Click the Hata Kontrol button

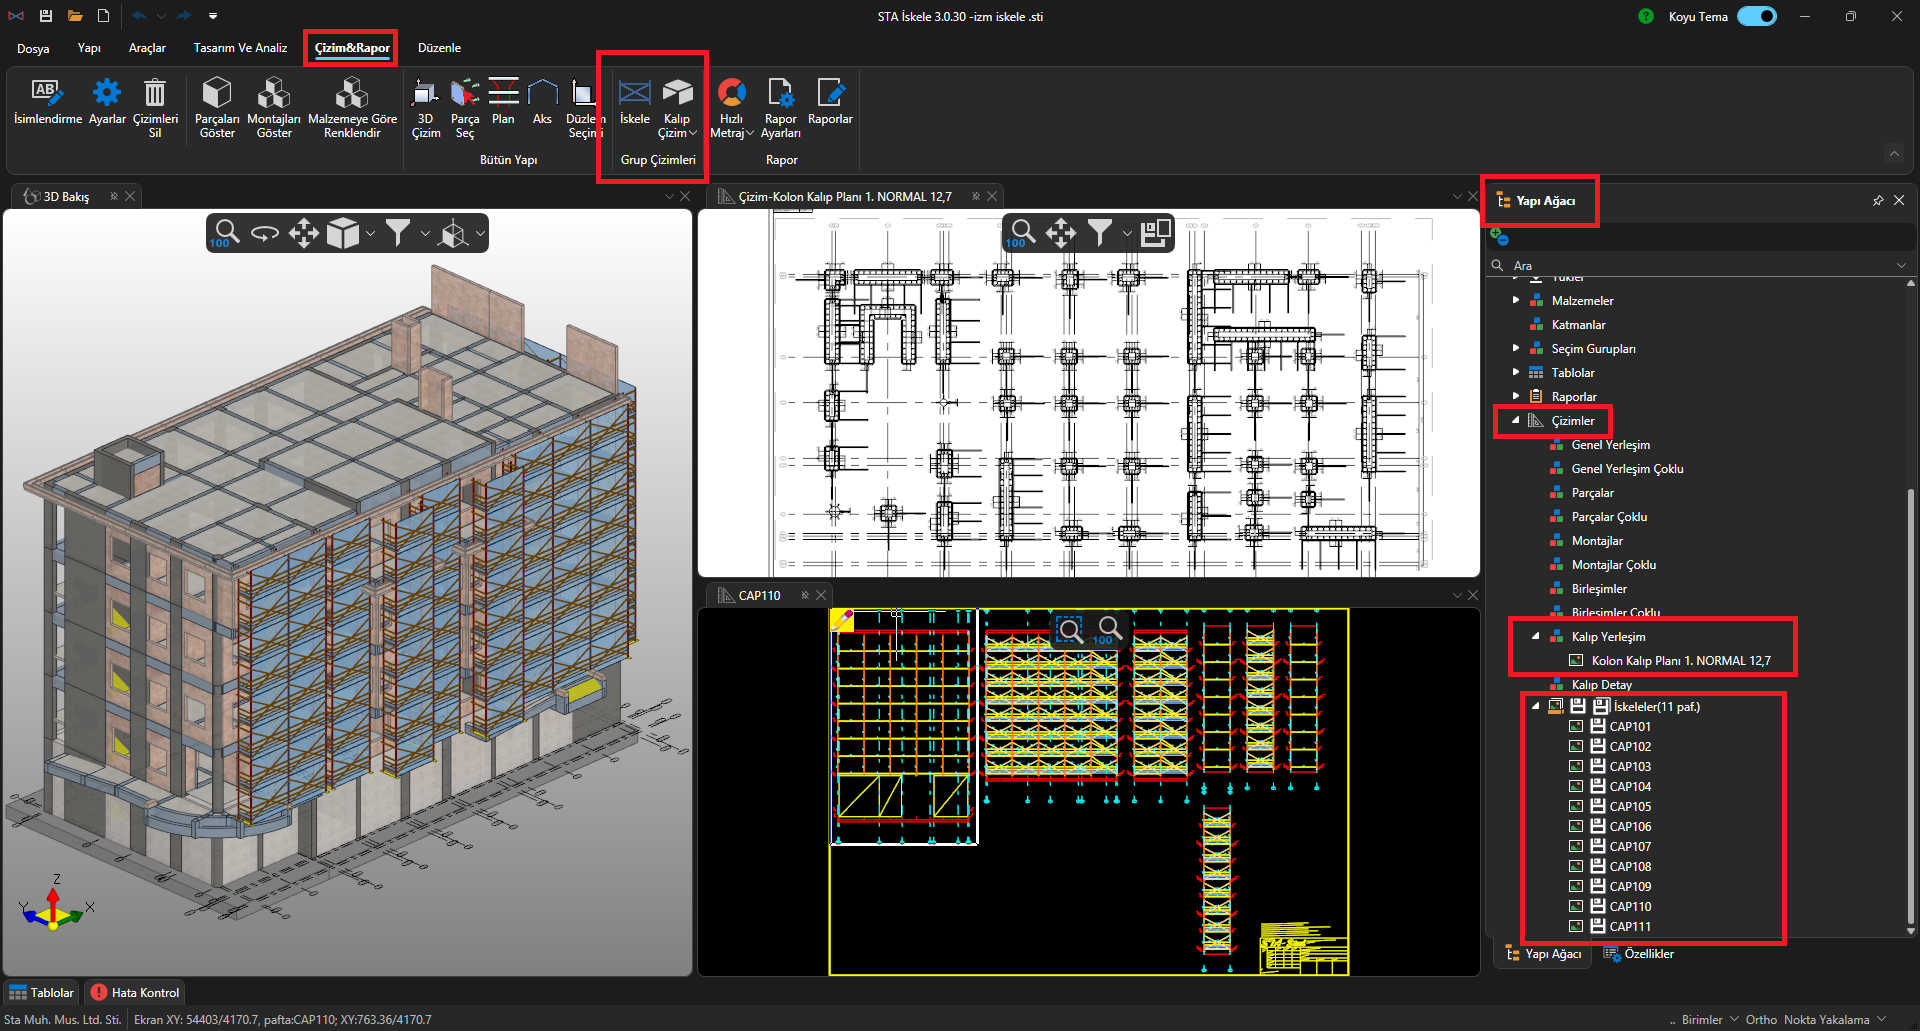click(135, 993)
